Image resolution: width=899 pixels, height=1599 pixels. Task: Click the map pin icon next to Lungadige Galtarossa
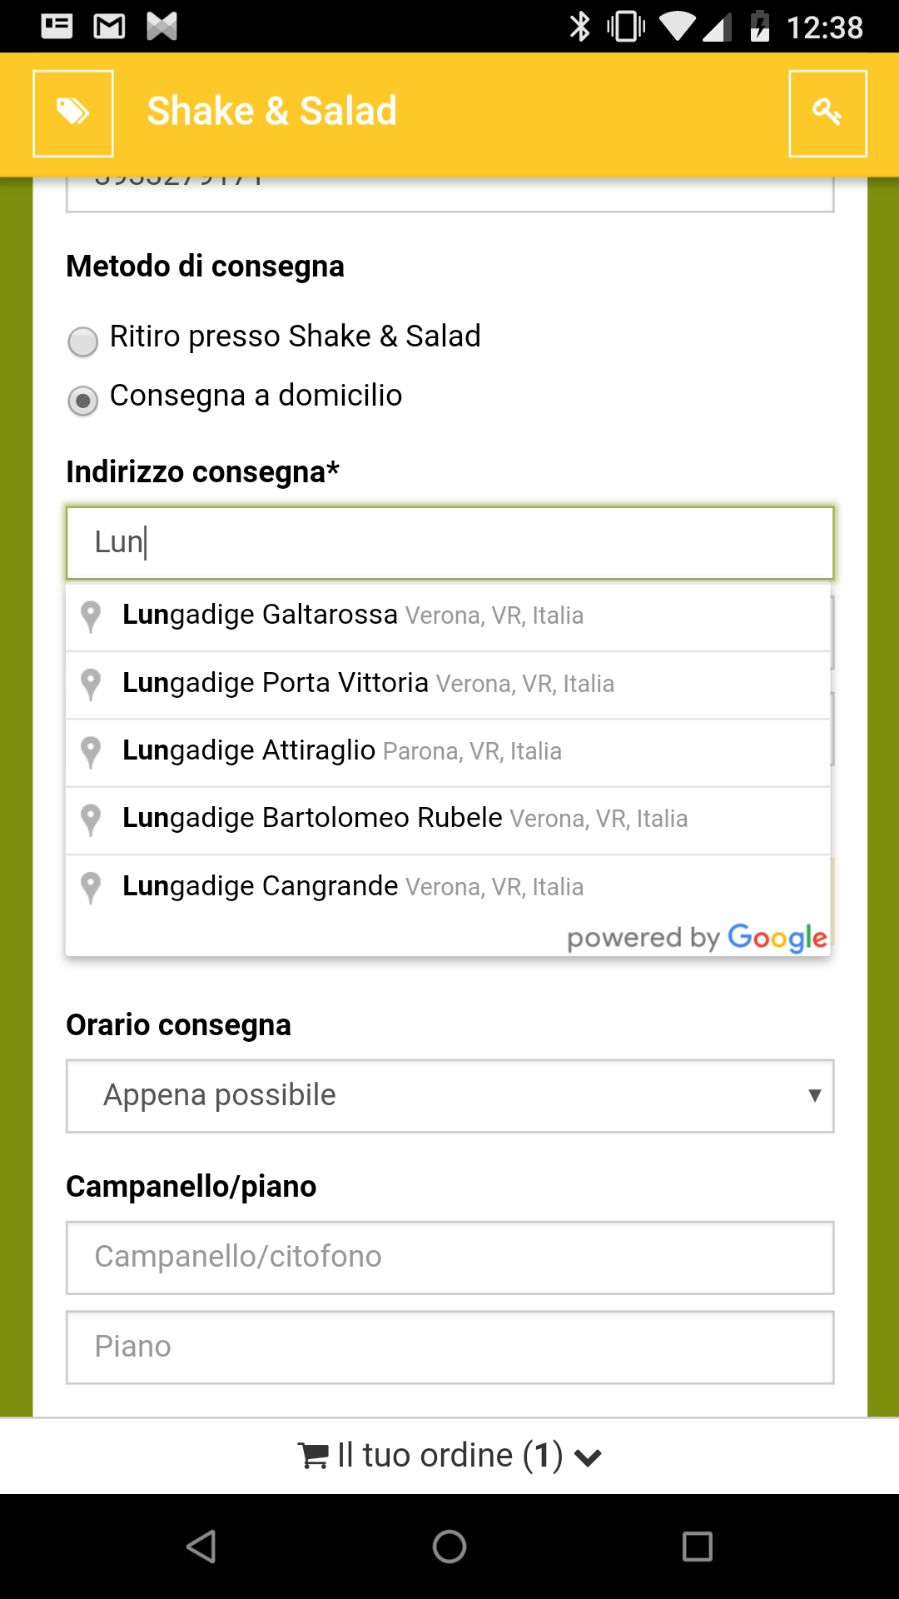pyautogui.click(x=90, y=616)
